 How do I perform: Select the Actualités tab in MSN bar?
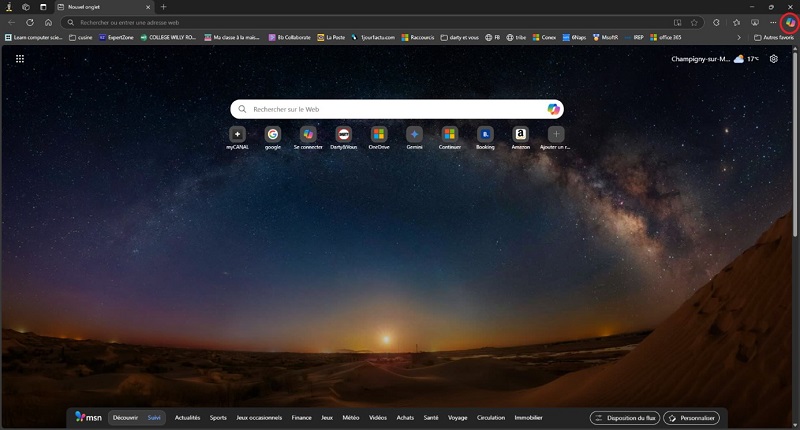187,417
